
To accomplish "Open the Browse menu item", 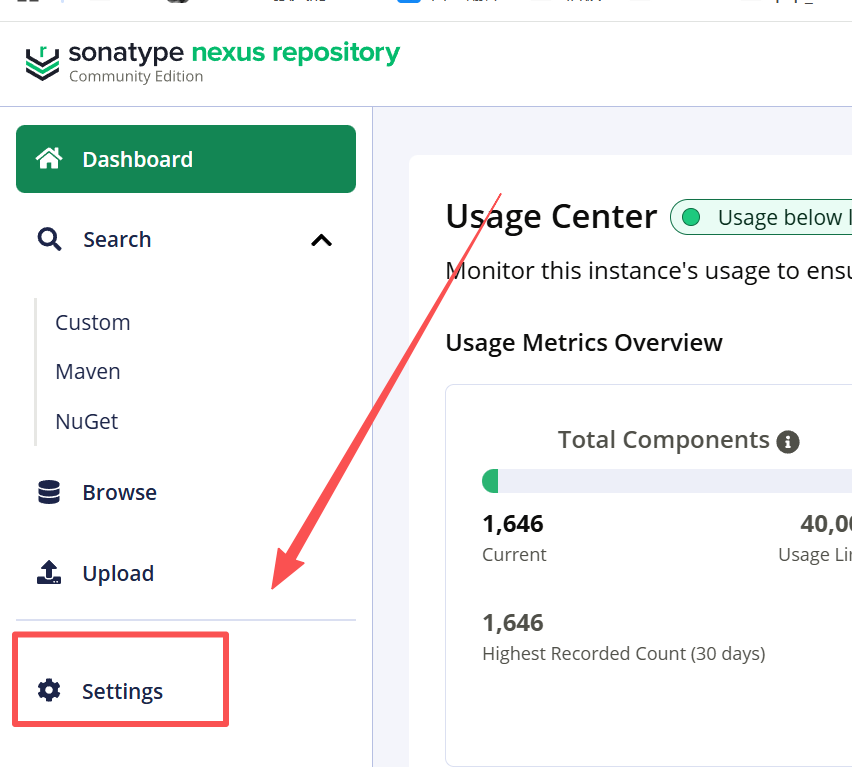I will tap(186, 493).
